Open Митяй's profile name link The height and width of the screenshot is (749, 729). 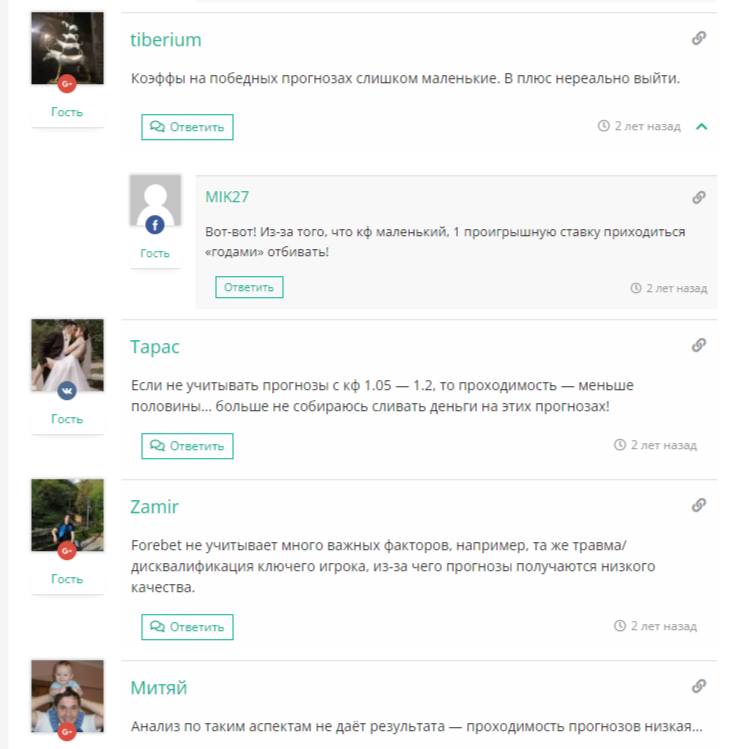[x=159, y=688]
